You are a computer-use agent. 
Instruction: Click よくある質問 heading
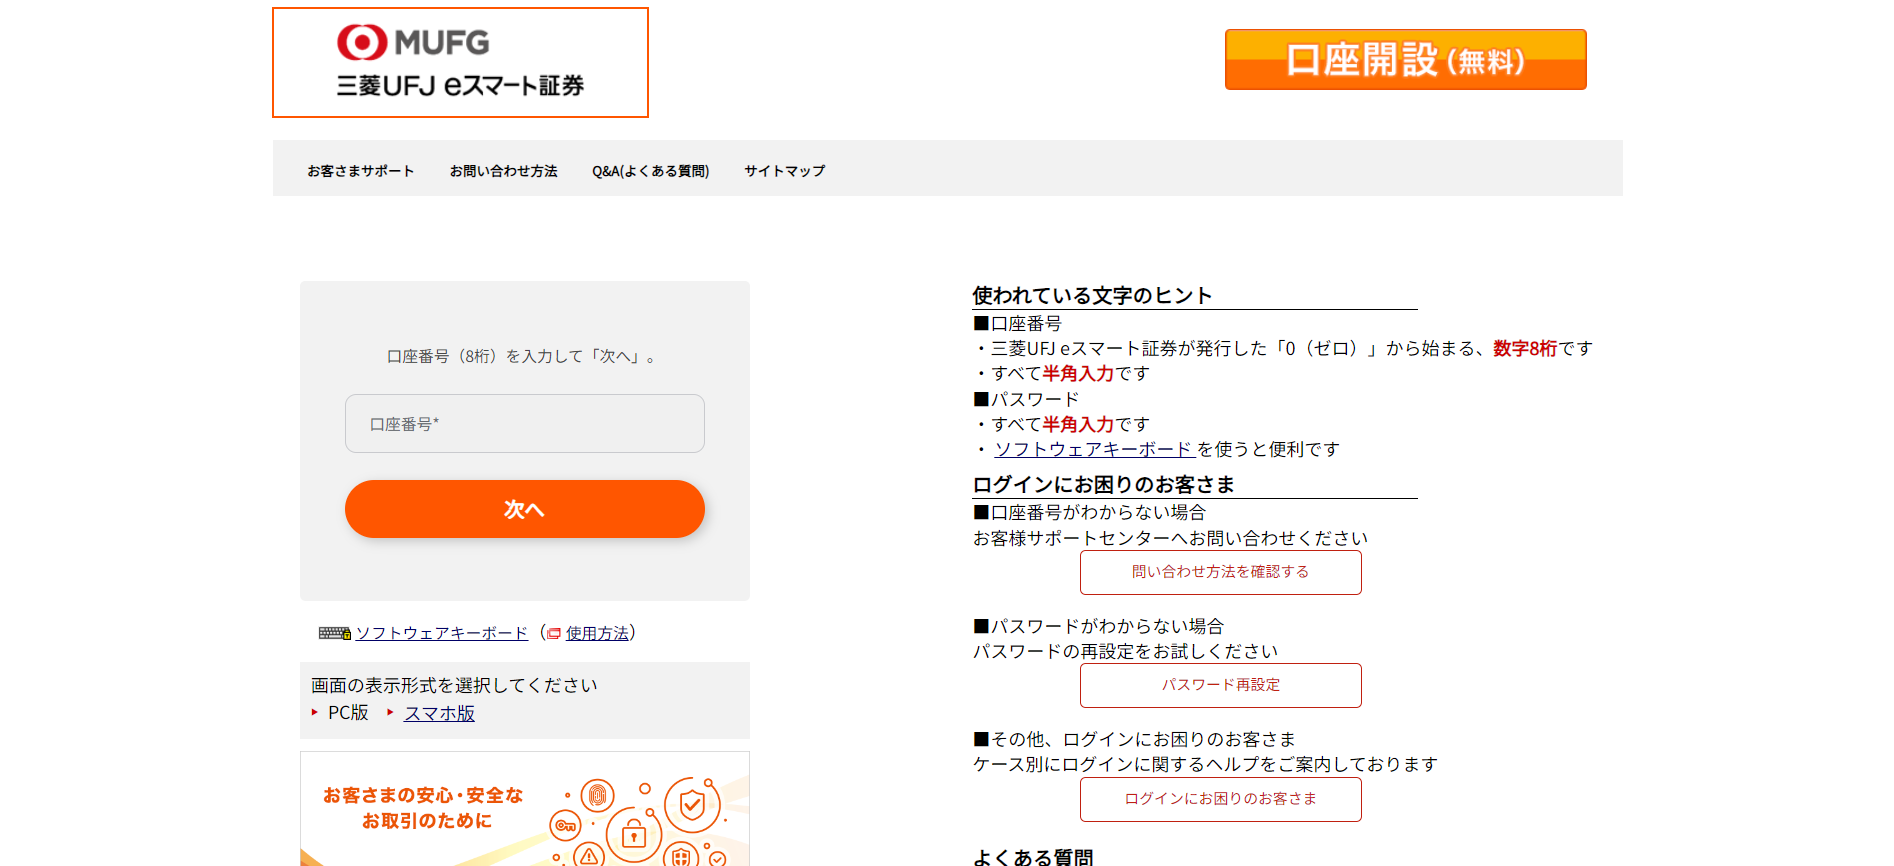[1033, 857]
